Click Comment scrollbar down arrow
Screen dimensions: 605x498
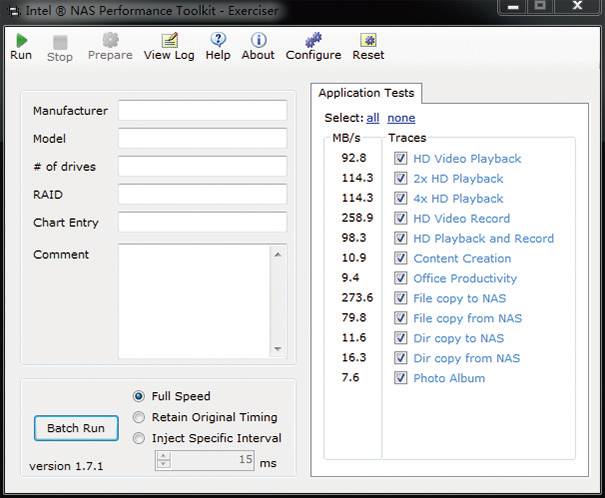coord(278,349)
